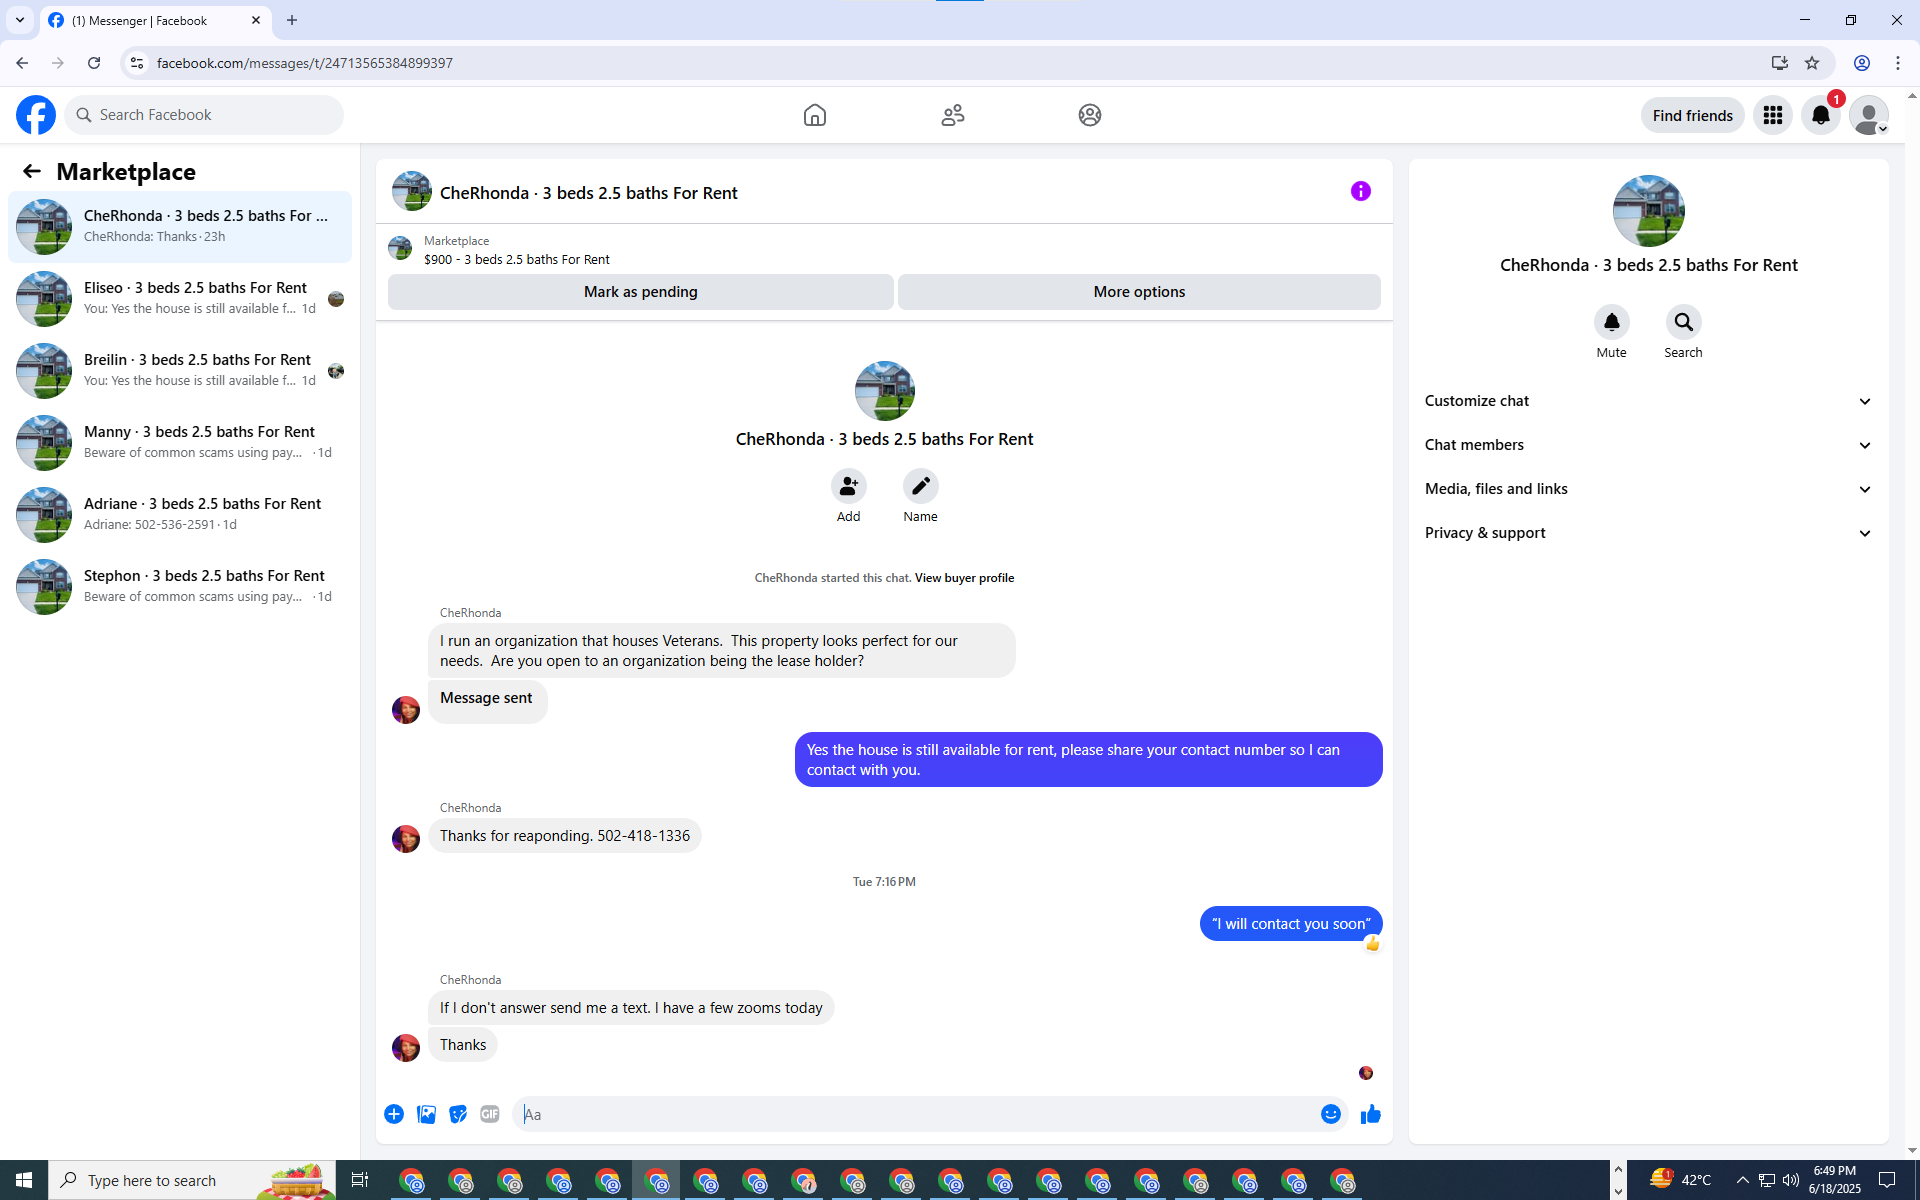The image size is (1920, 1200).
Task: Edit the chat name with pencil icon
Action: (921, 486)
